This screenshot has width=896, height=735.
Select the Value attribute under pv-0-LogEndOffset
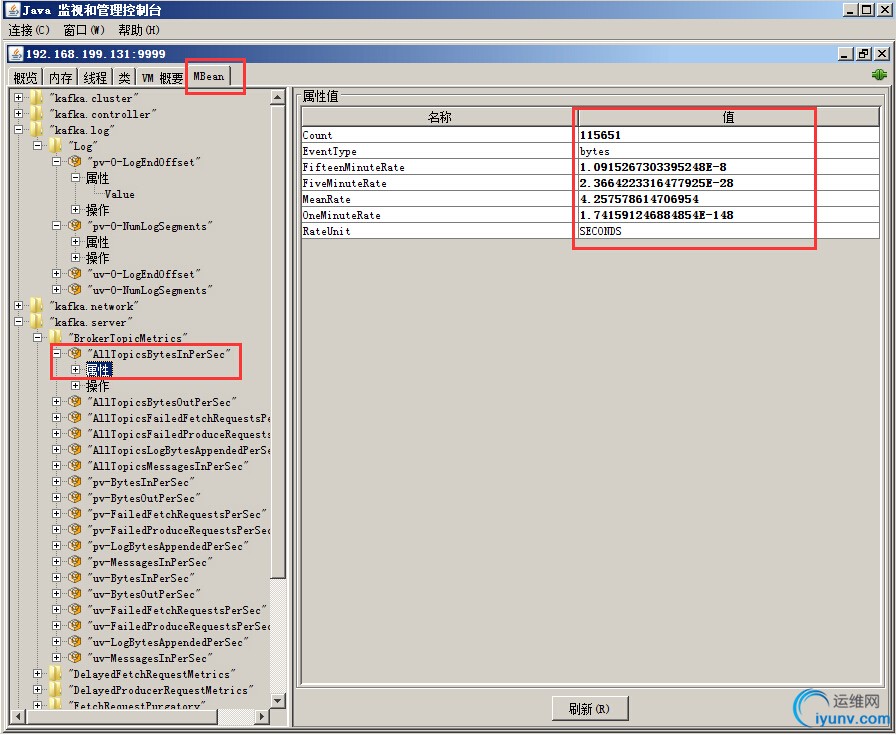pyautogui.click(x=119, y=194)
